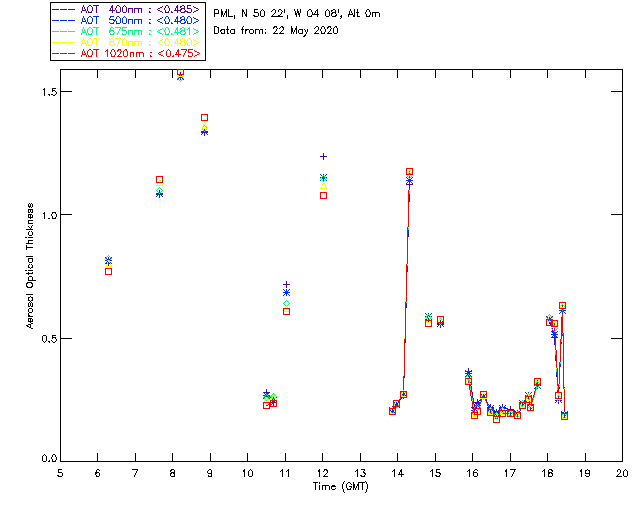
Task: Click the x-axis tick label 8
Action: click(x=173, y=473)
